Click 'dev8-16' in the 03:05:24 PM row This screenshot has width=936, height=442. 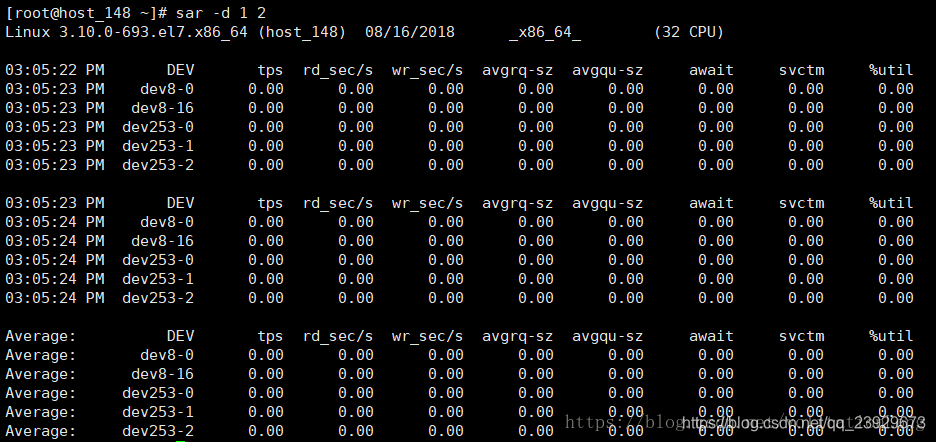pos(163,241)
